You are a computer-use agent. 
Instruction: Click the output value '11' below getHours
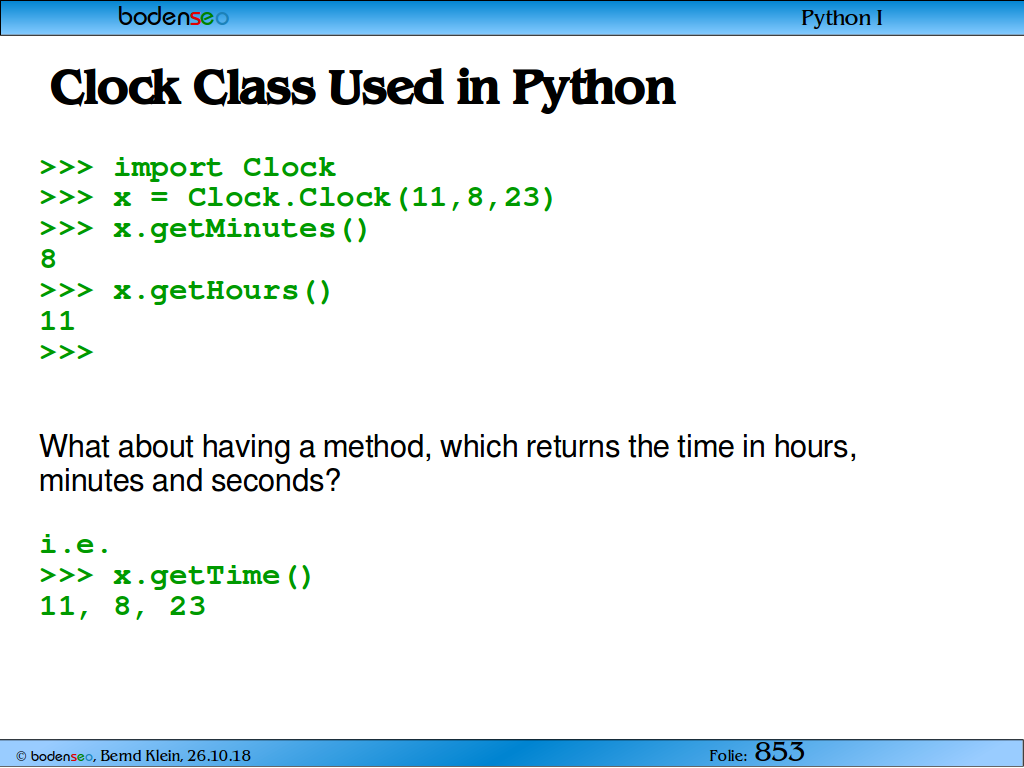(x=57, y=321)
